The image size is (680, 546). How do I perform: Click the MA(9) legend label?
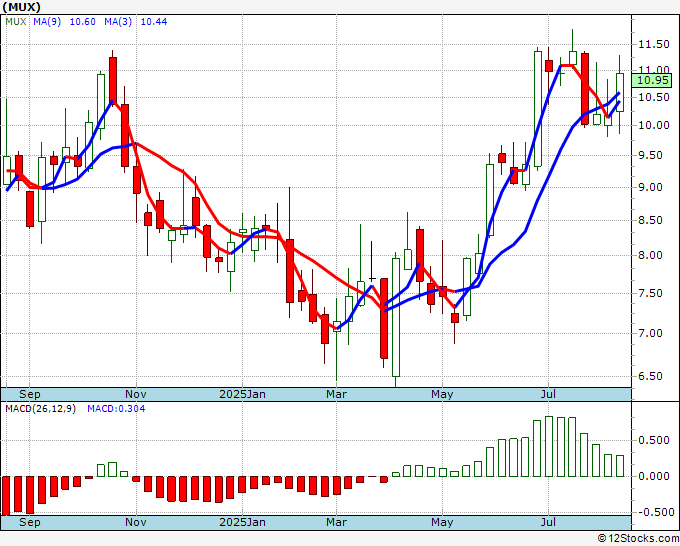click(47, 22)
